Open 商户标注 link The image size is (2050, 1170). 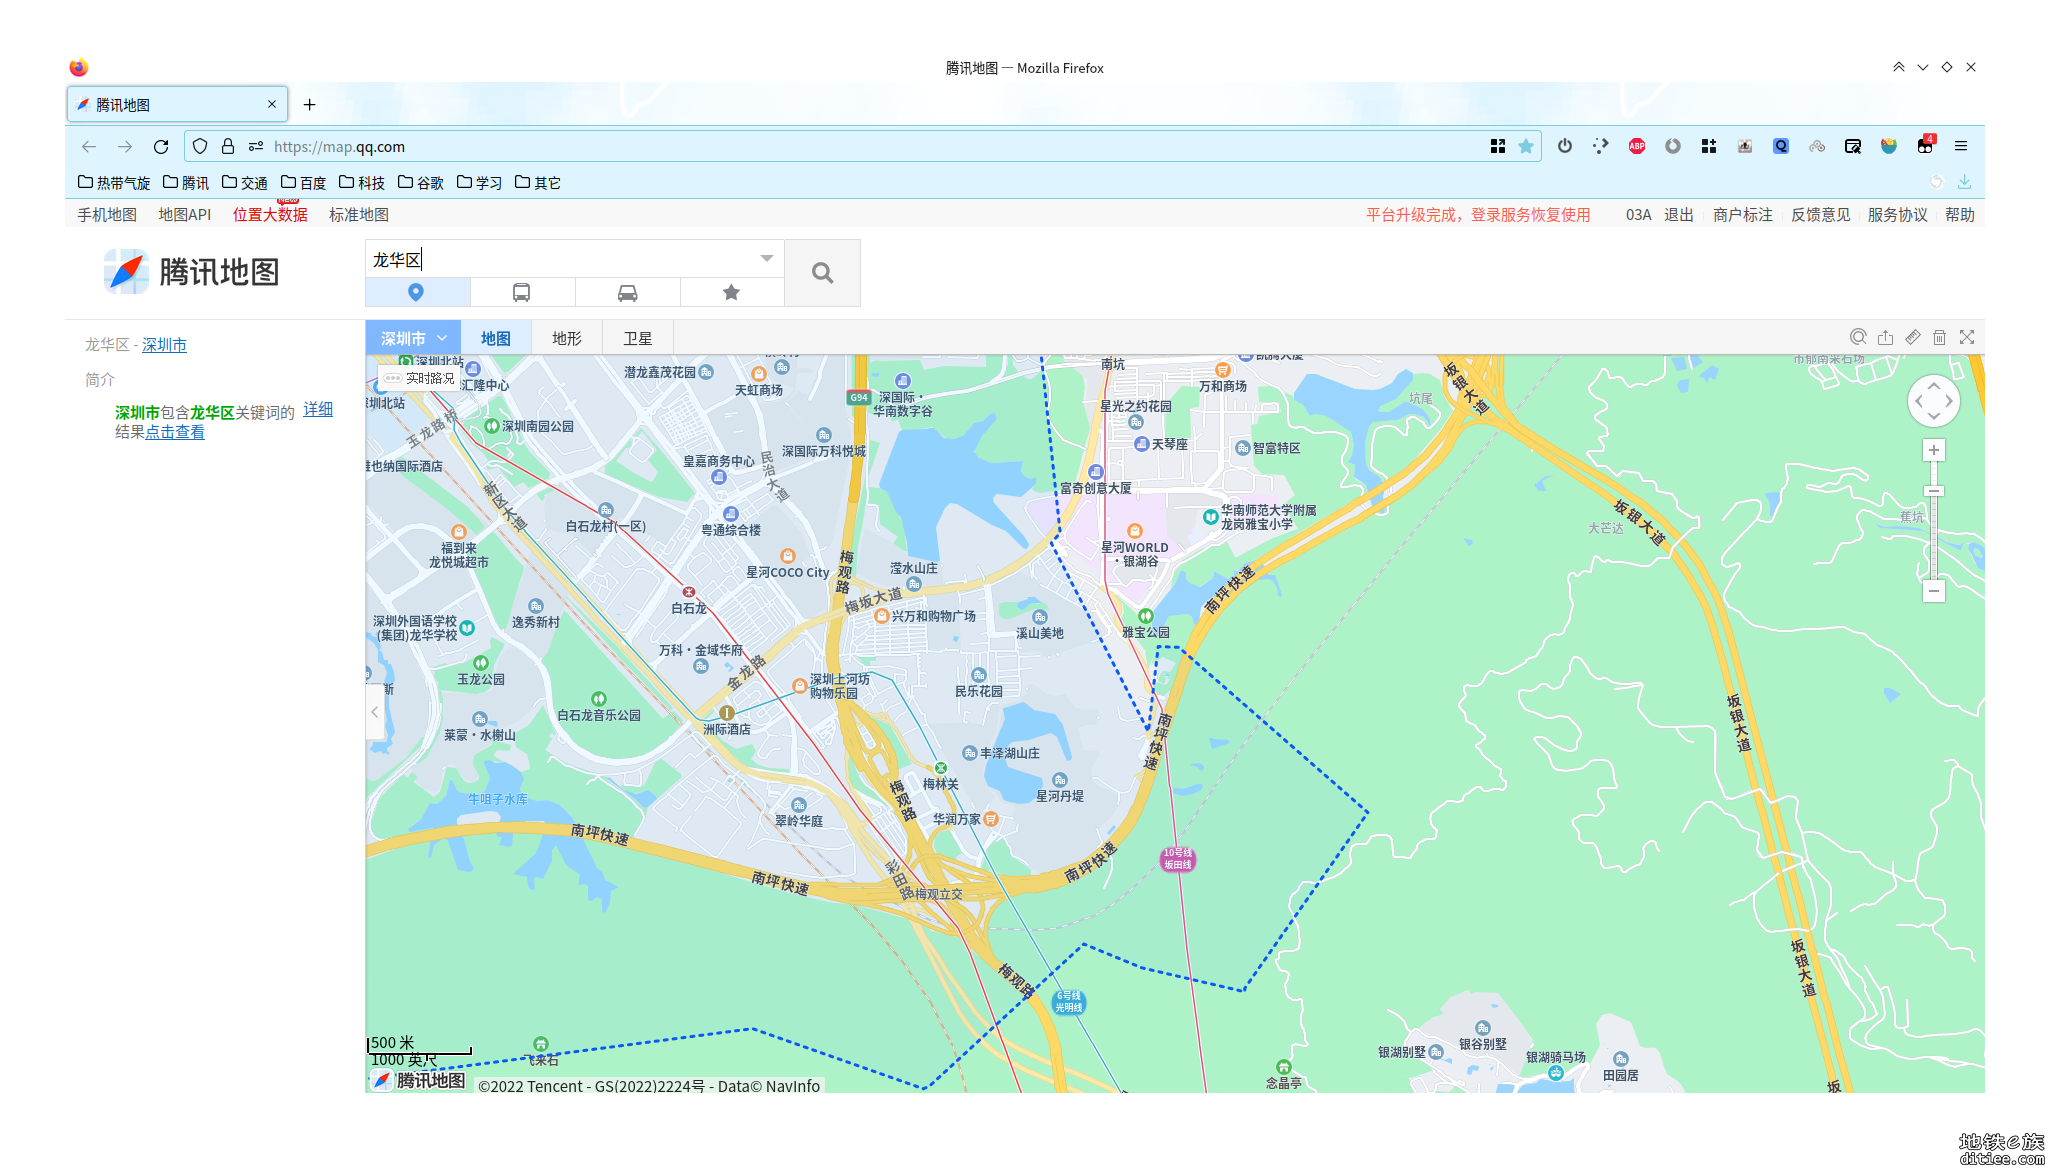point(1743,214)
